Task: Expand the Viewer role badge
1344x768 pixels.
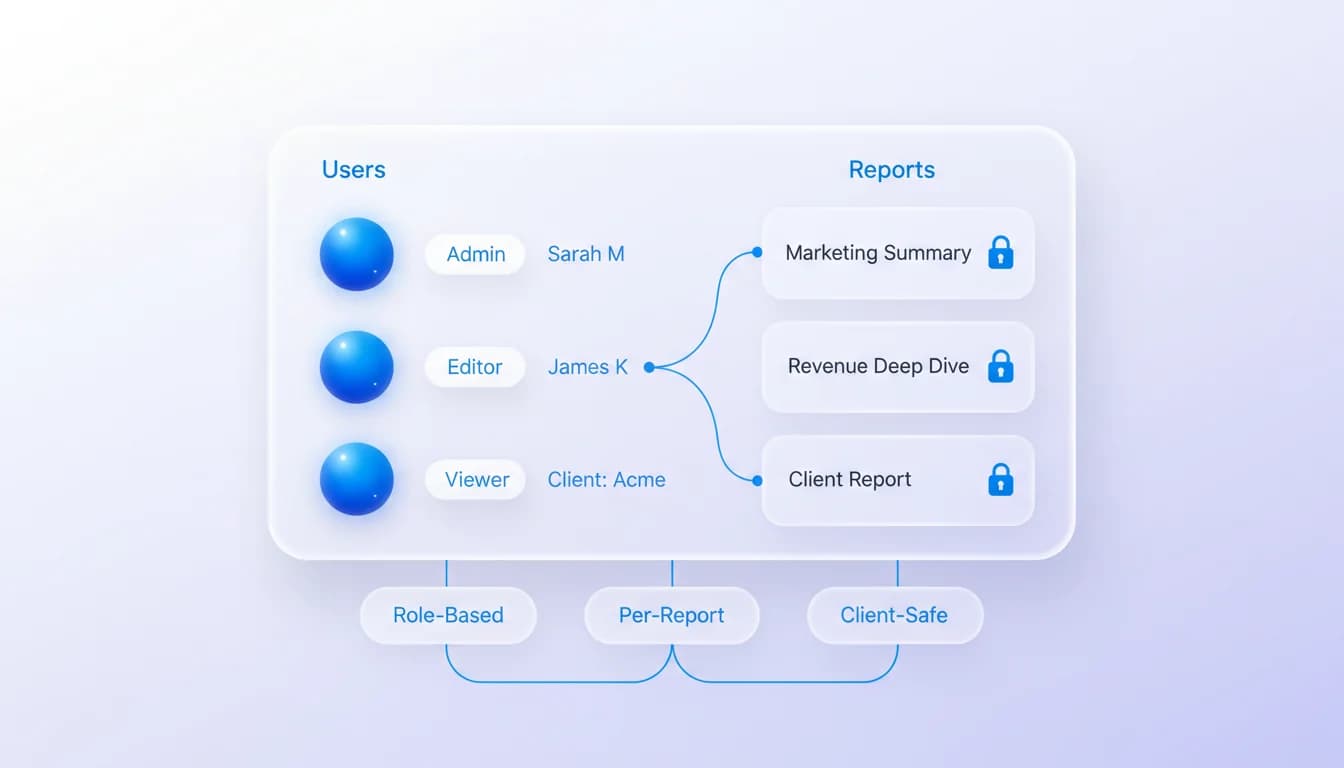Action: click(475, 479)
